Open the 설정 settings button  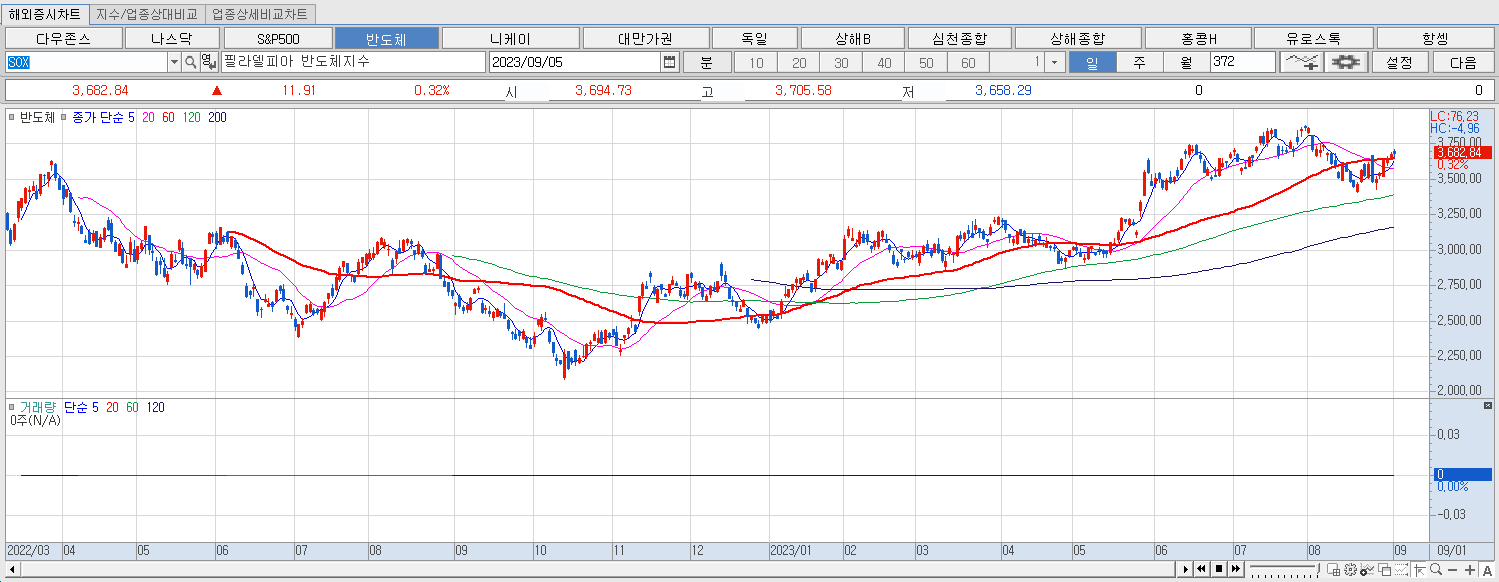coord(1399,62)
